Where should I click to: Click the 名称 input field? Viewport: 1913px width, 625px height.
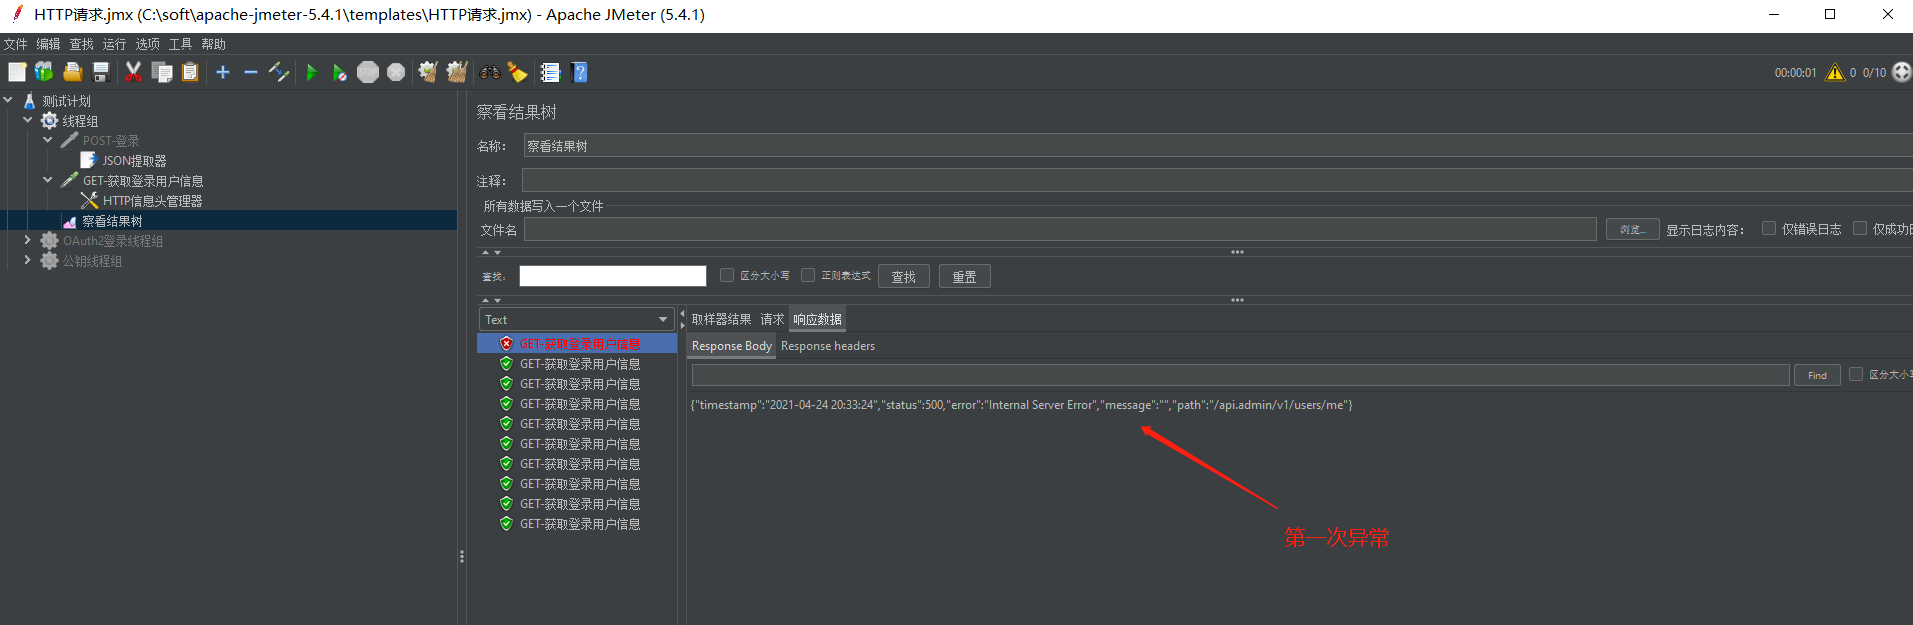1217,146
